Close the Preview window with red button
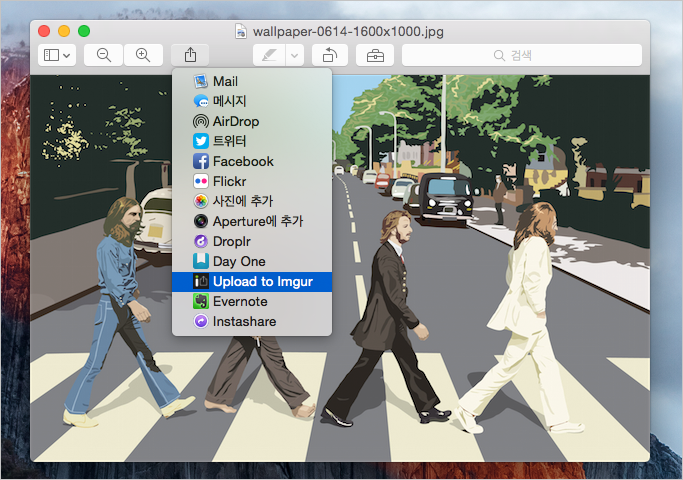The width and height of the screenshot is (683, 480). click(44, 31)
